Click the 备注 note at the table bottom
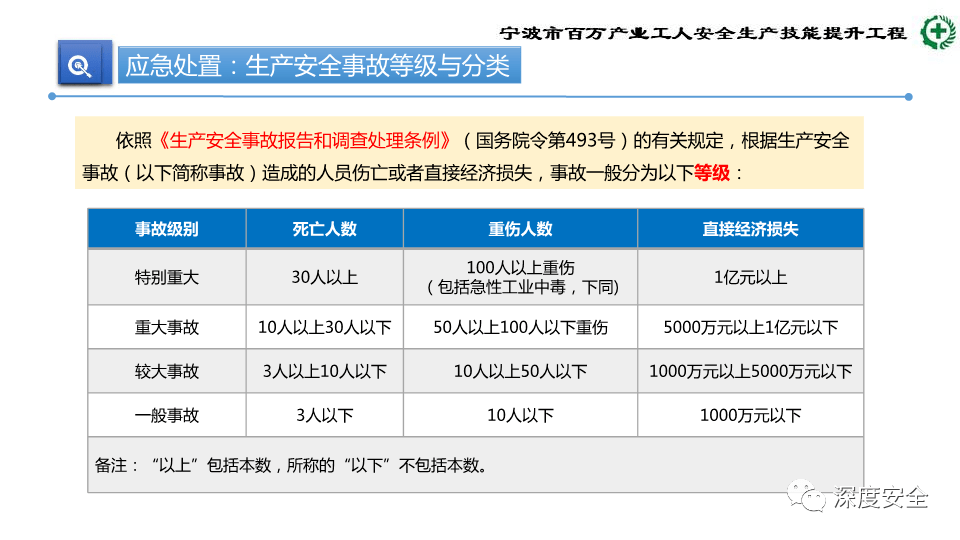This screenshot has height=540, width=960. pyautogui.click(x=290, y=465)
